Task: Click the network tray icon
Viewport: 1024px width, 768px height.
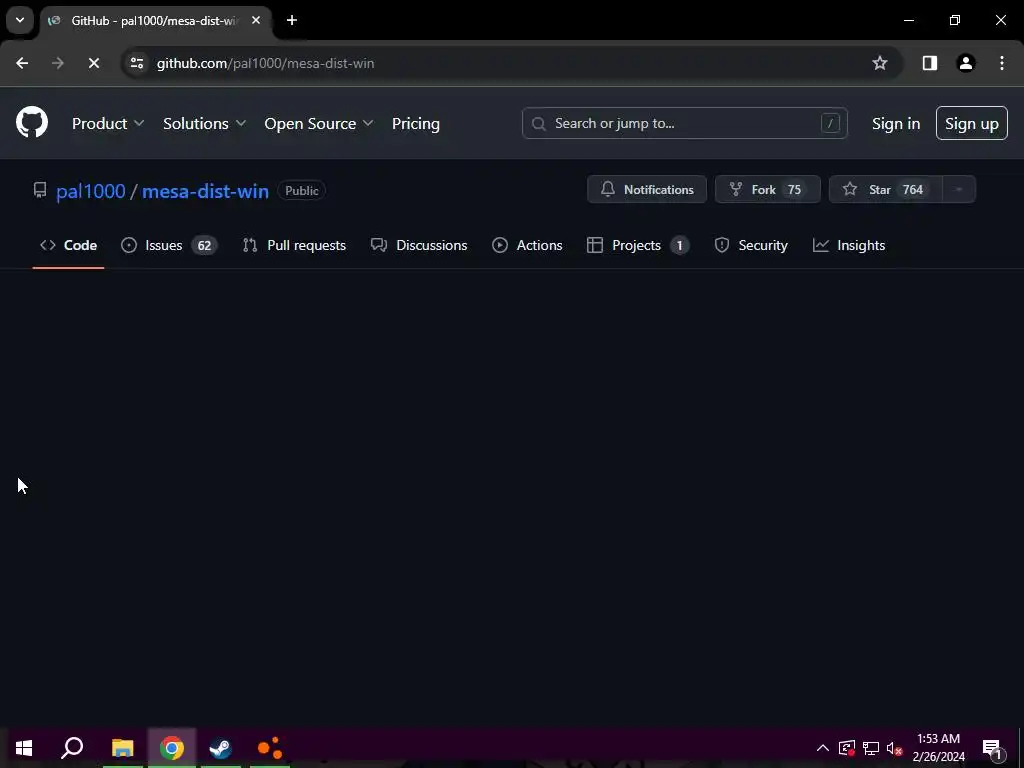Action: pos(871,748)
